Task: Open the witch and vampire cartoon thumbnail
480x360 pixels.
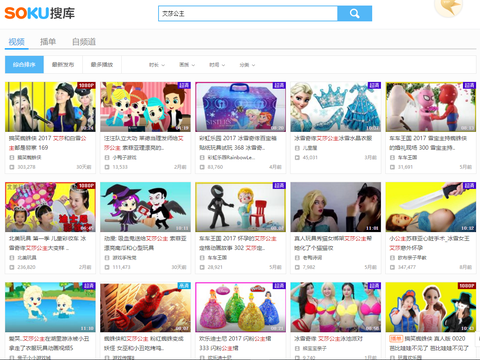Action: (x=145, y=207)
